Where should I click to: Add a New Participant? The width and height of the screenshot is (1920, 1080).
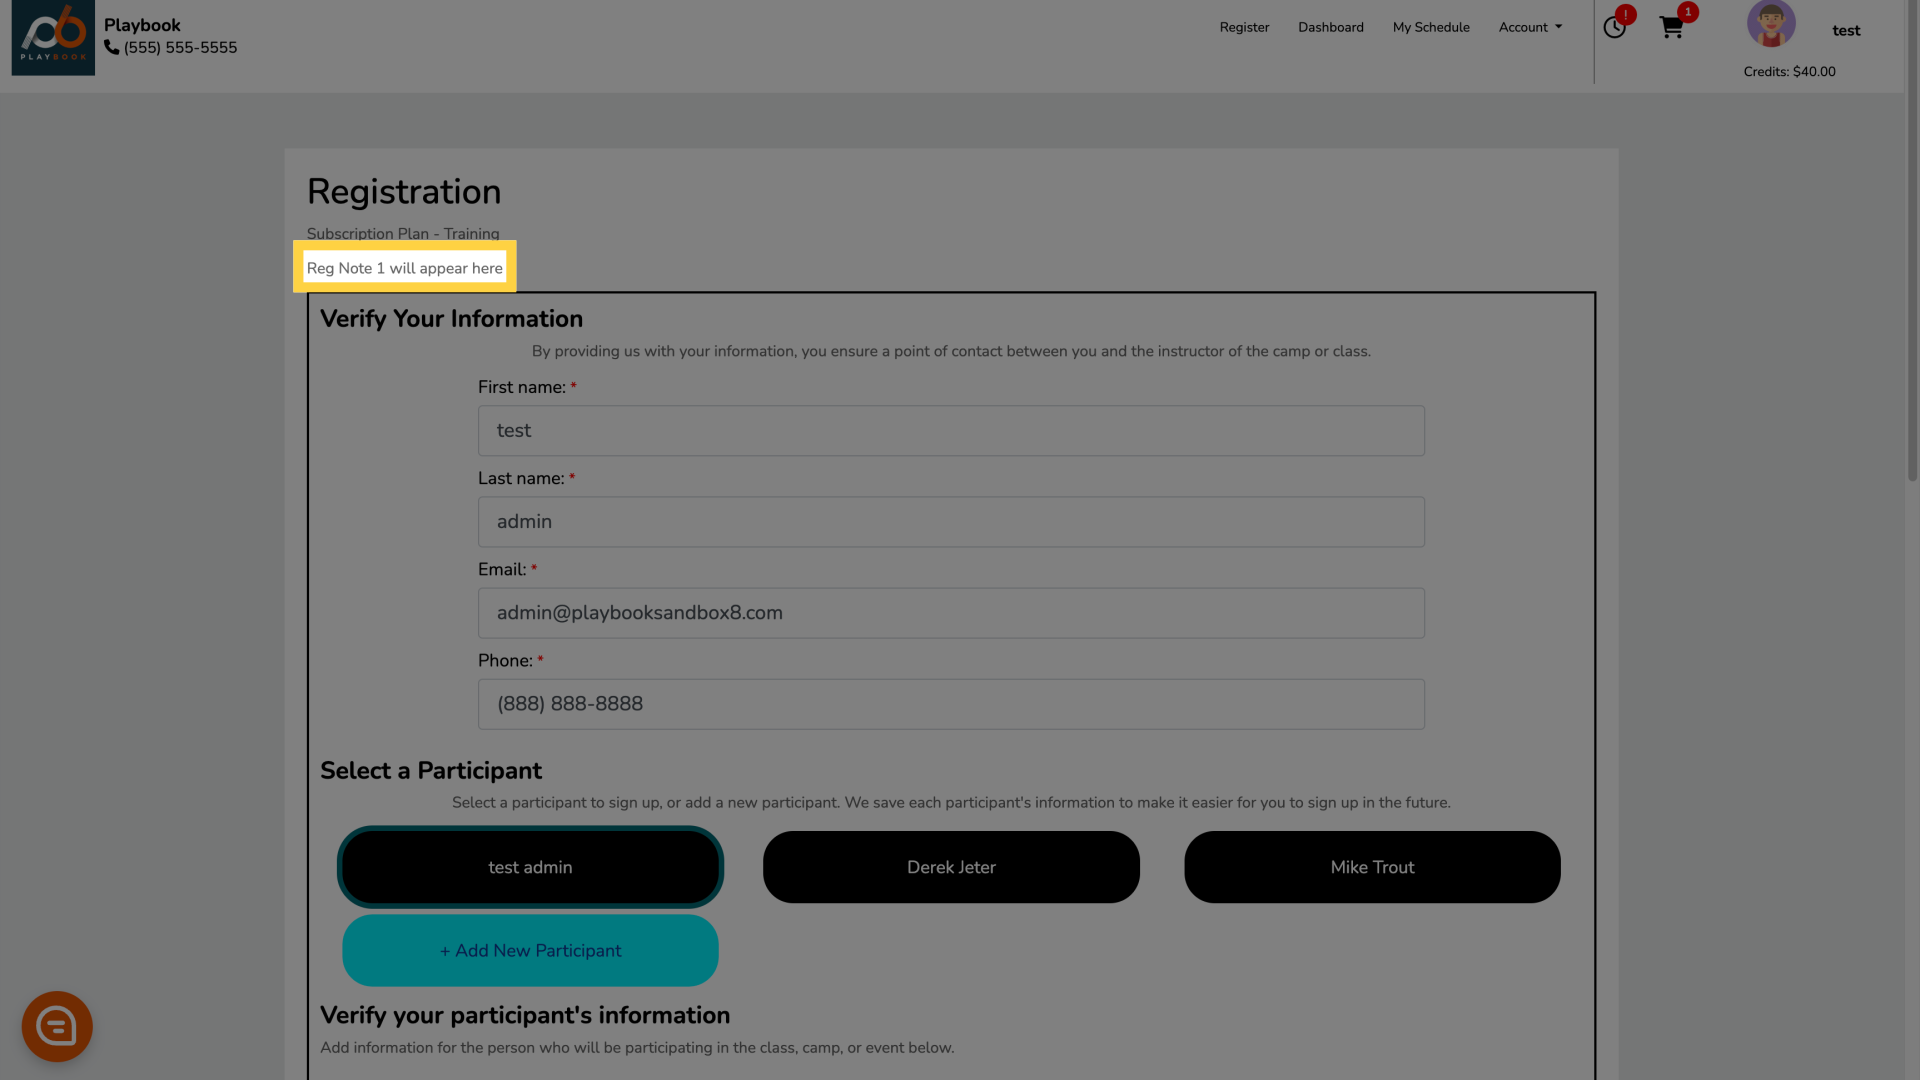(x=529, y=951)
